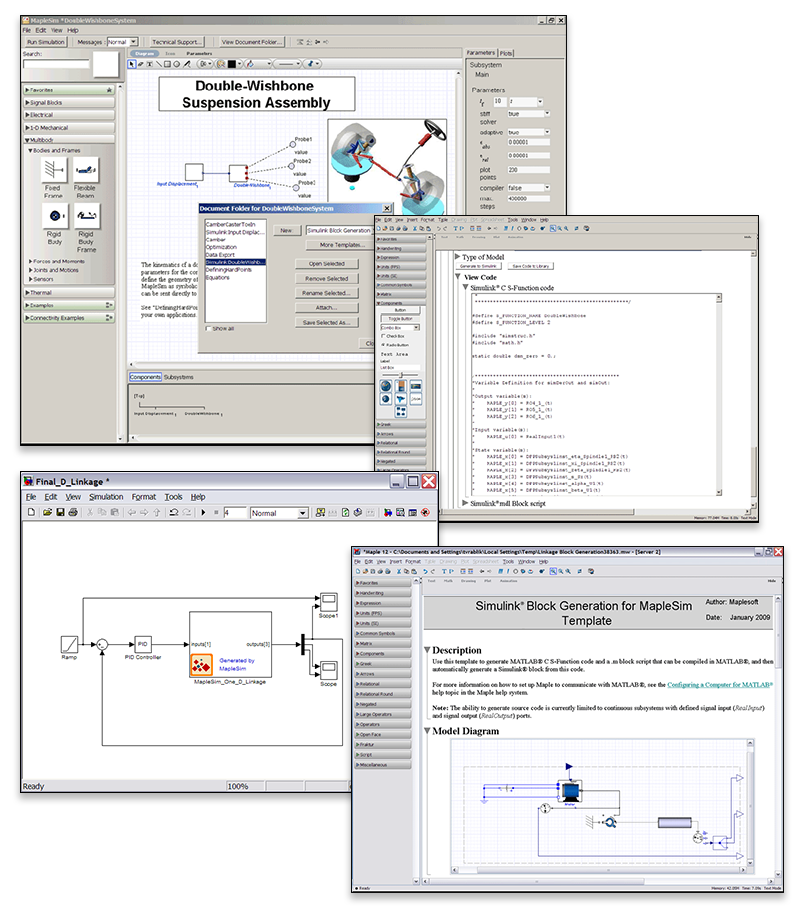The width and height of the screenshot is (805, 914).
Task: Expand the 1-D Mechanical palette
Action: pos(69,128)
